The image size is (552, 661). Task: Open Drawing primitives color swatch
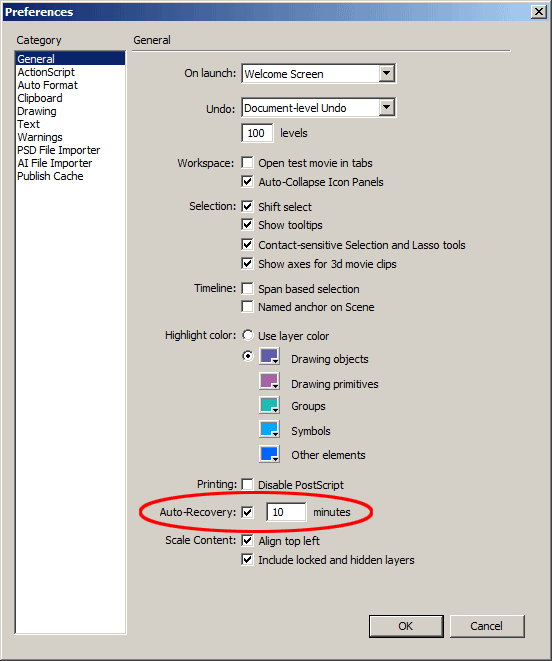pyautogui.click(x=269, y=381)
